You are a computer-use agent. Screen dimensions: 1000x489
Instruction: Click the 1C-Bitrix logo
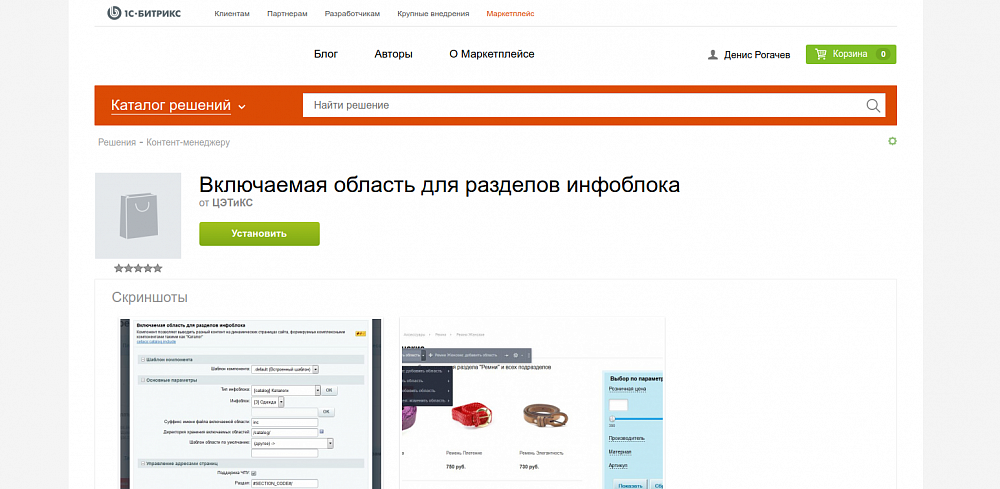pos(144,13)
